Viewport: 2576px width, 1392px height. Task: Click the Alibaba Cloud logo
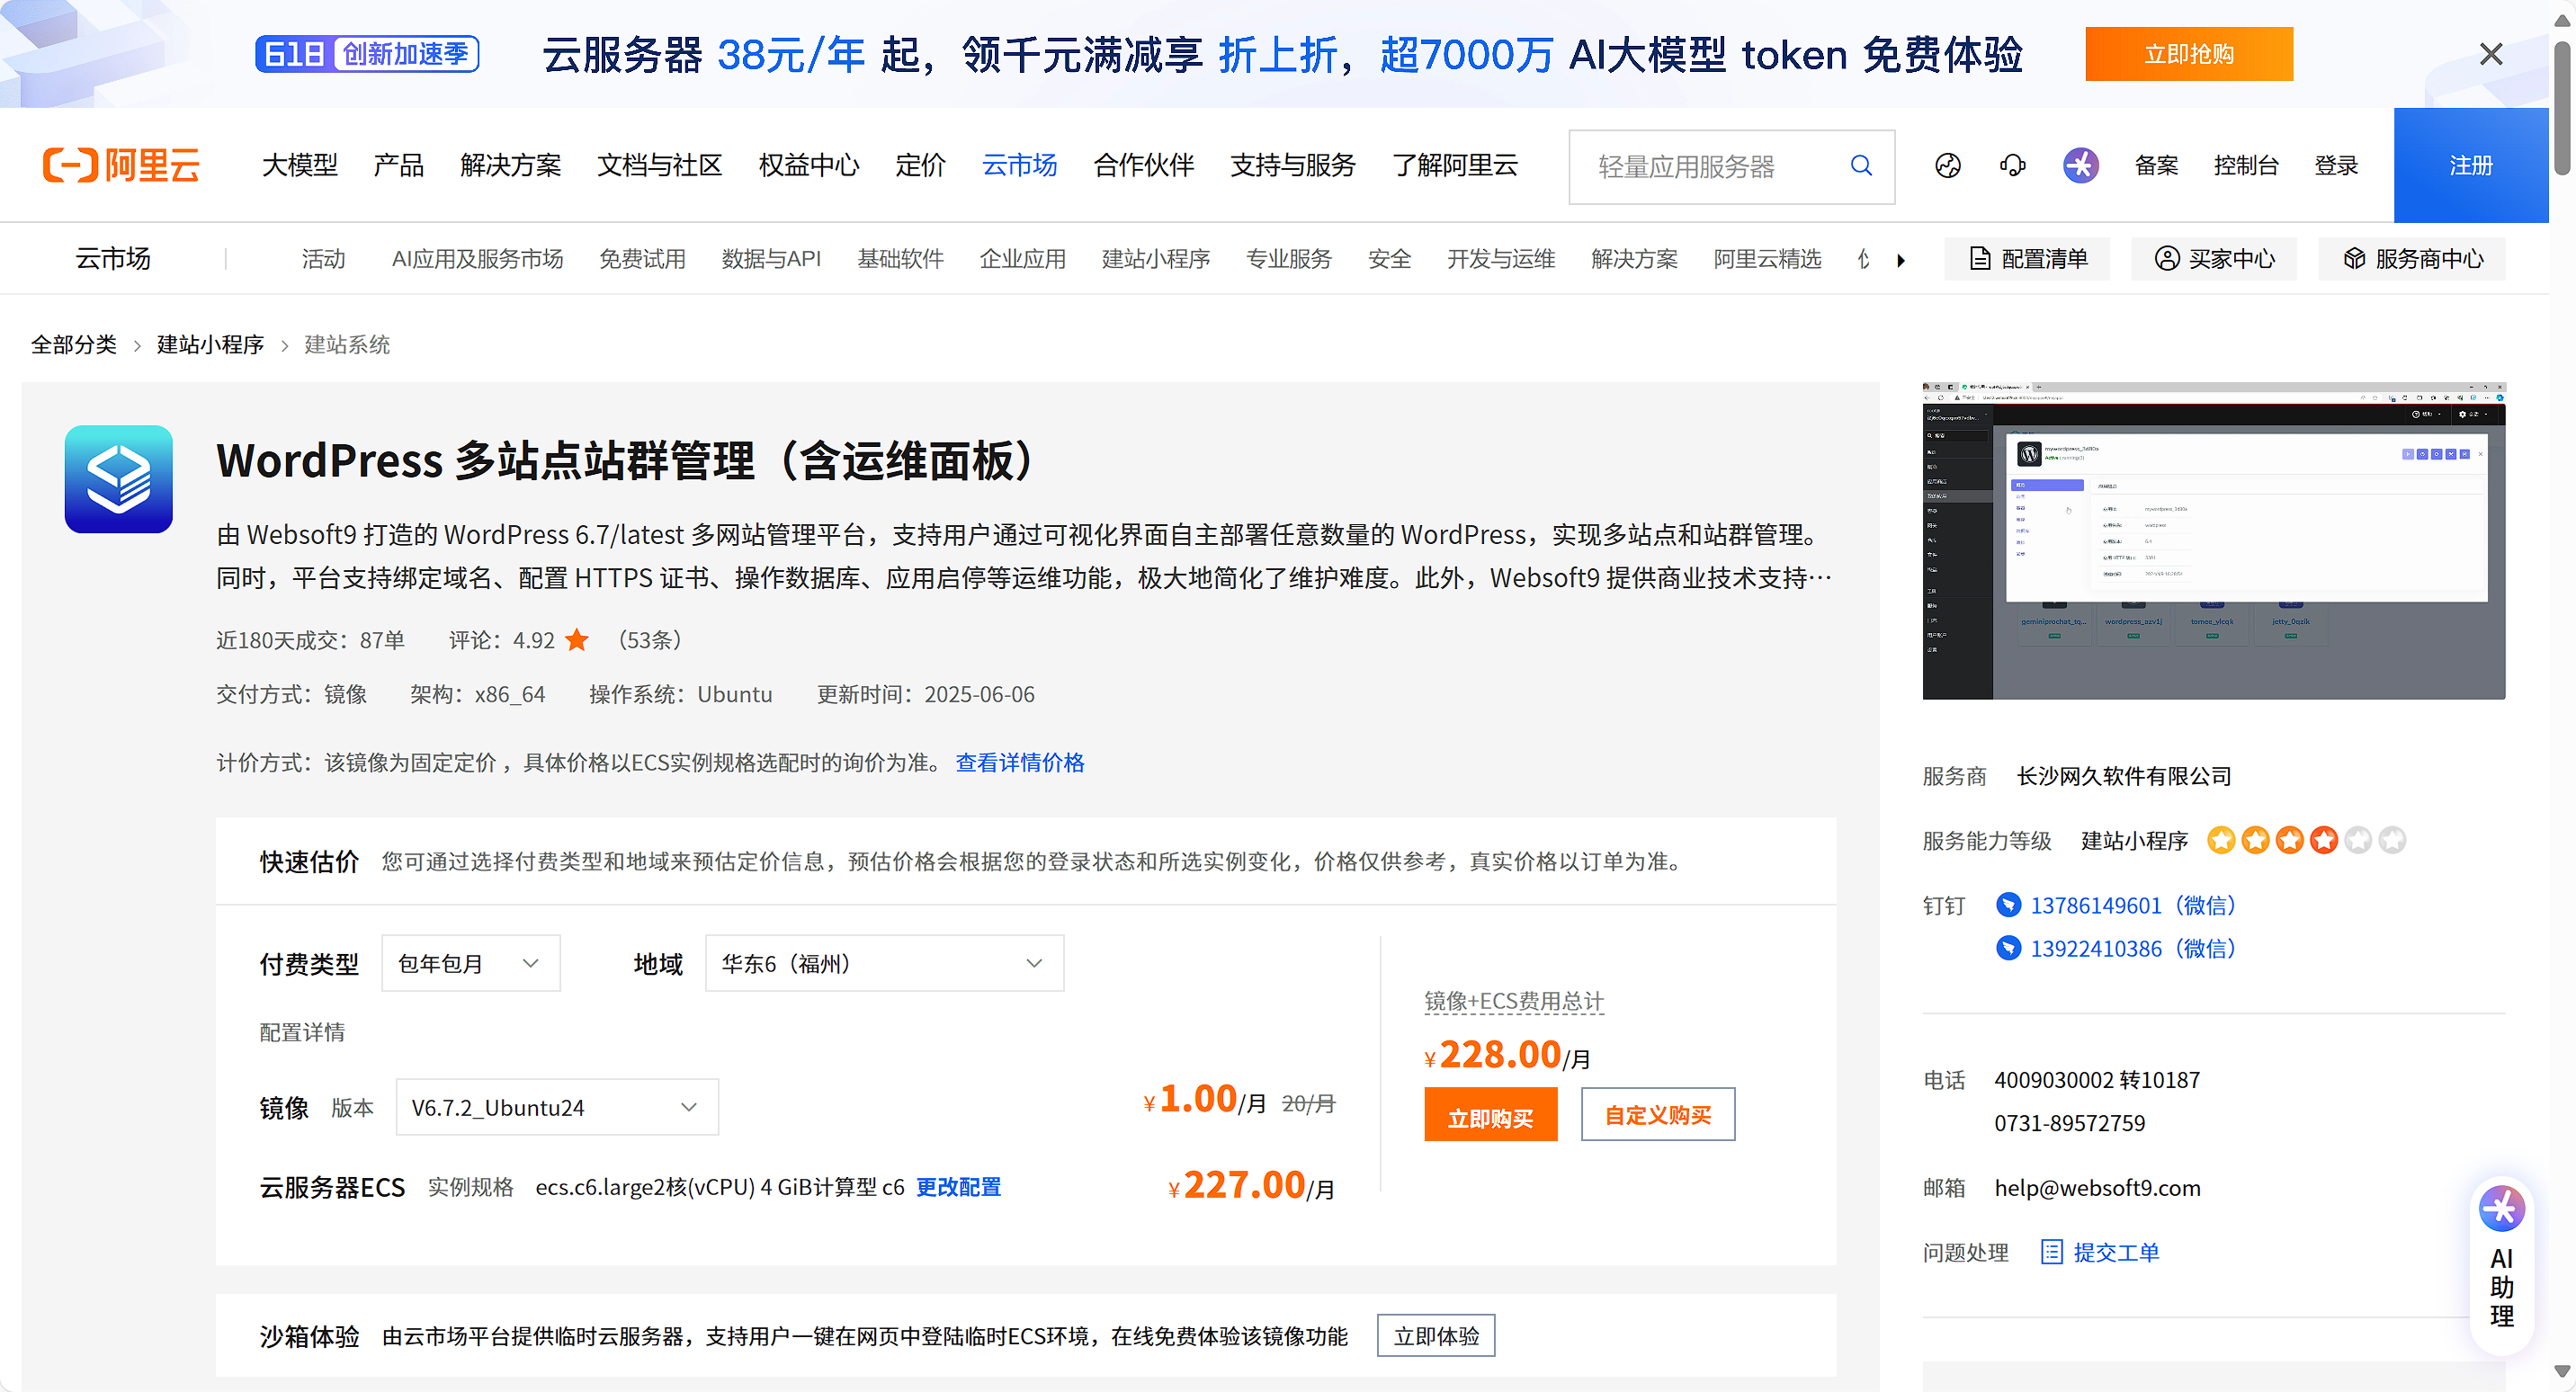tap(120, 165)
